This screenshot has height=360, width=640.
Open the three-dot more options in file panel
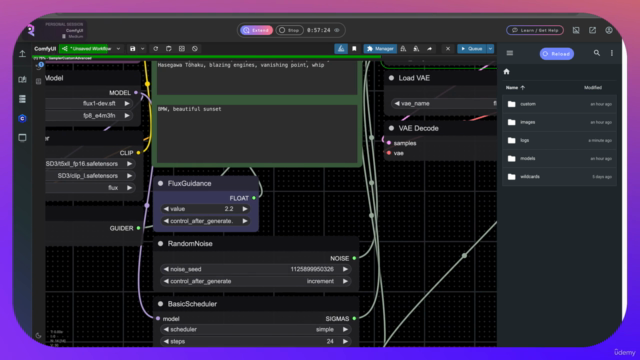click(x=612, y=53)
